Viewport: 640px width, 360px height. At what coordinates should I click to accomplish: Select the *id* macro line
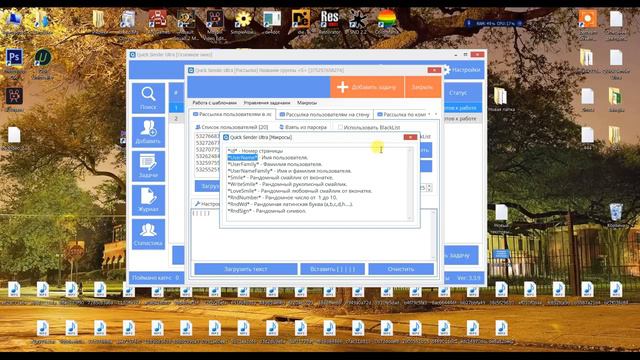click(x=255, y=151)
